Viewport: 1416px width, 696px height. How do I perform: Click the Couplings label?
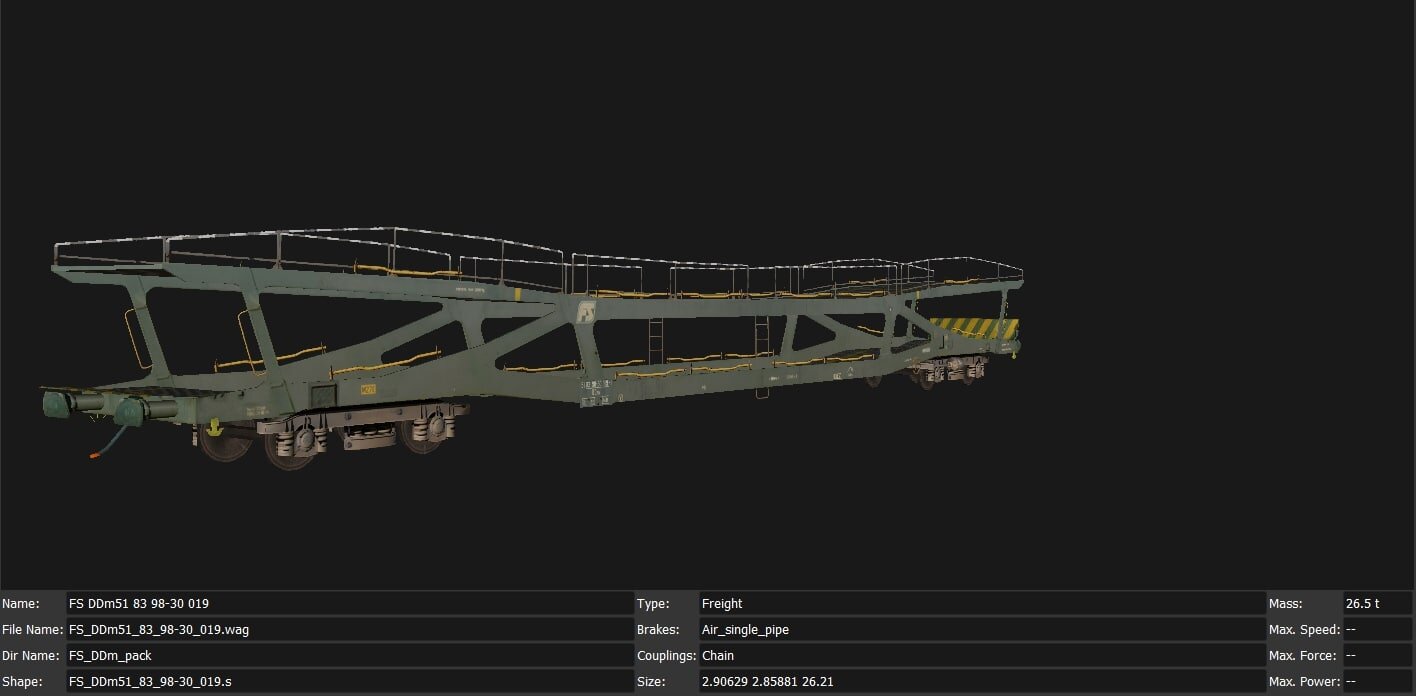tap(666, 655)
